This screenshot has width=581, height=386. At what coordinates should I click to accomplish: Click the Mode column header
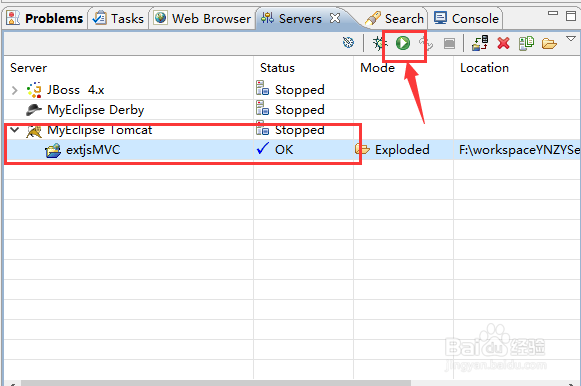377,68
